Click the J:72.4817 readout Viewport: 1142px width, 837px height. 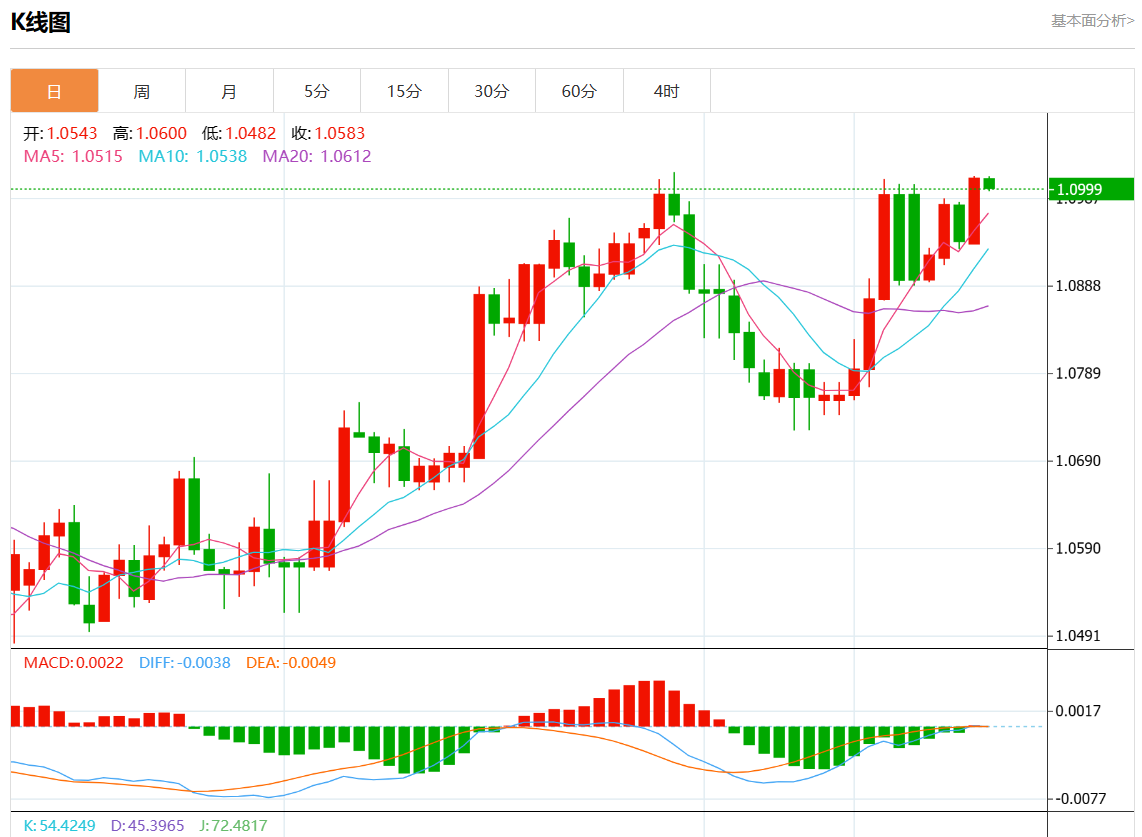233,825
